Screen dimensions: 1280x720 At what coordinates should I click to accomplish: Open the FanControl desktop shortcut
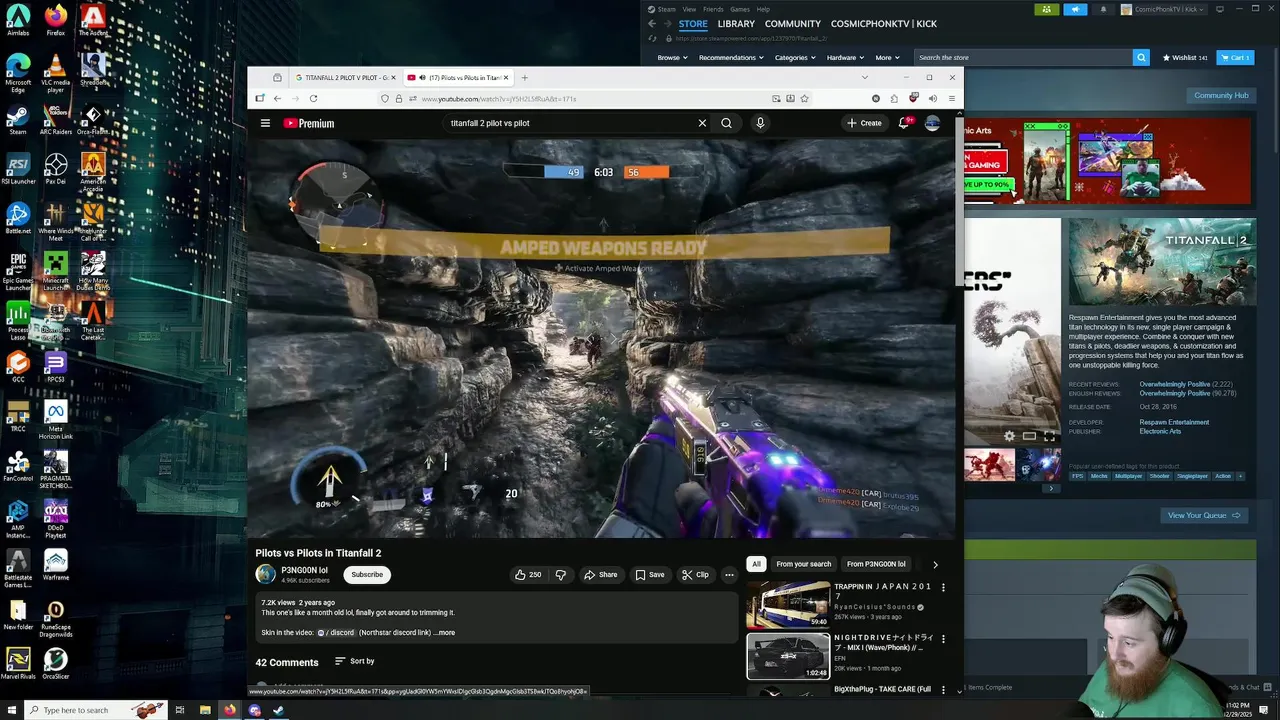pos(18,466)
